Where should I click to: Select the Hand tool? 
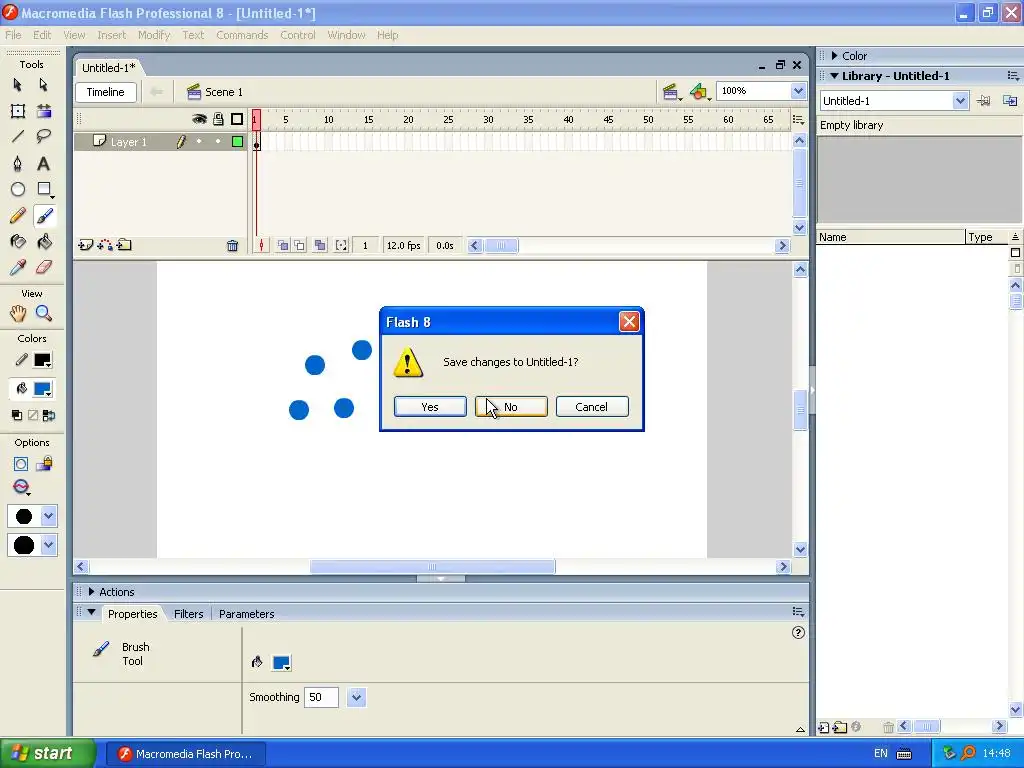click(18, 313)
